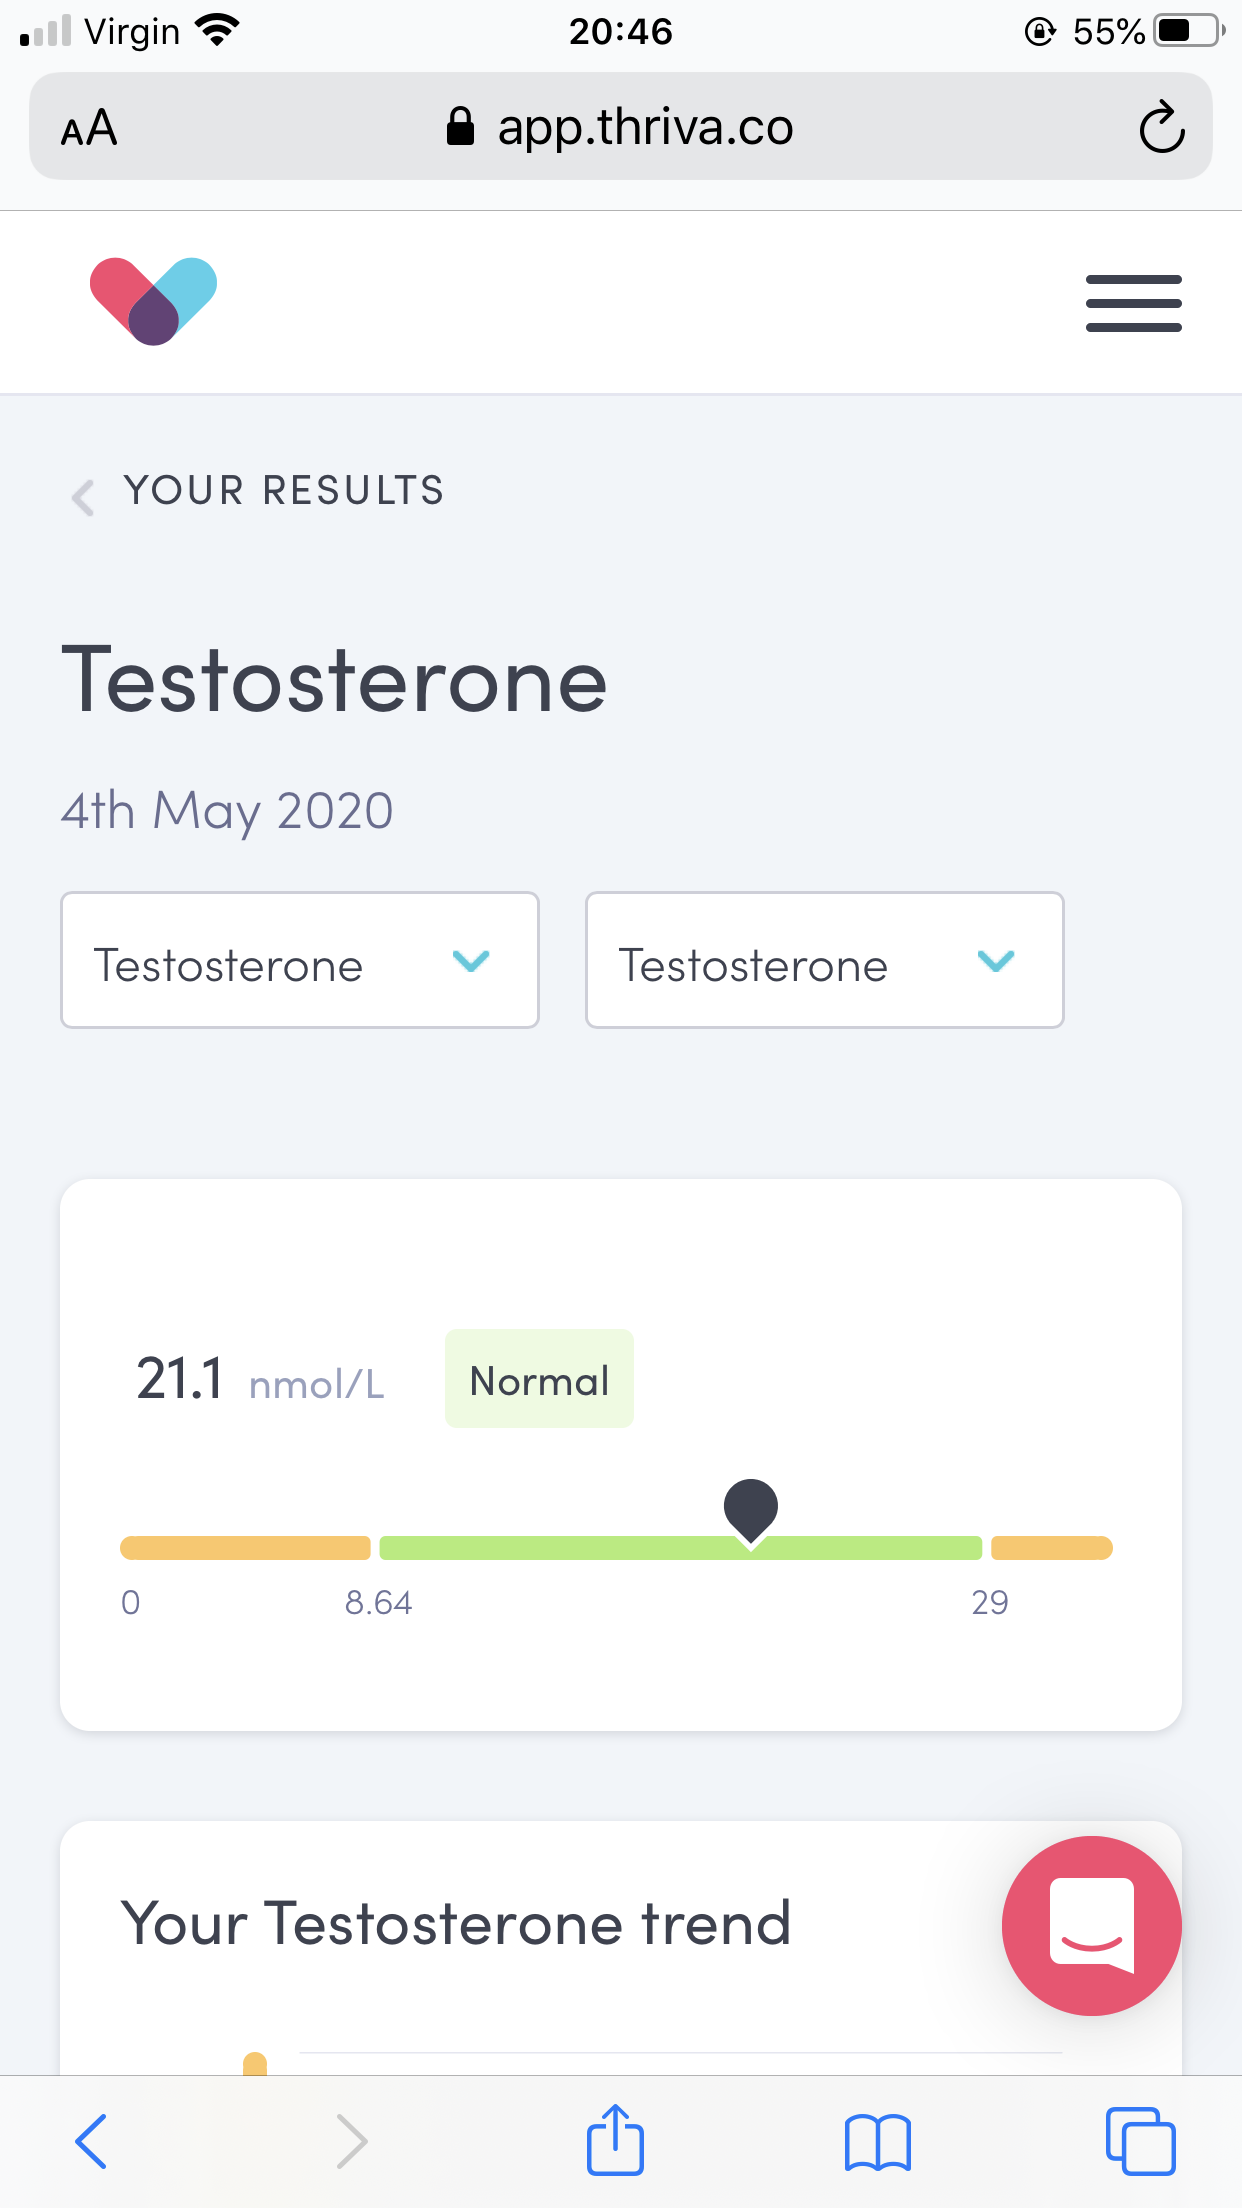This screenshot has height=2208, width=1242.
Task: Expand the second Testosterone dropdown
Action: (825, 960)
